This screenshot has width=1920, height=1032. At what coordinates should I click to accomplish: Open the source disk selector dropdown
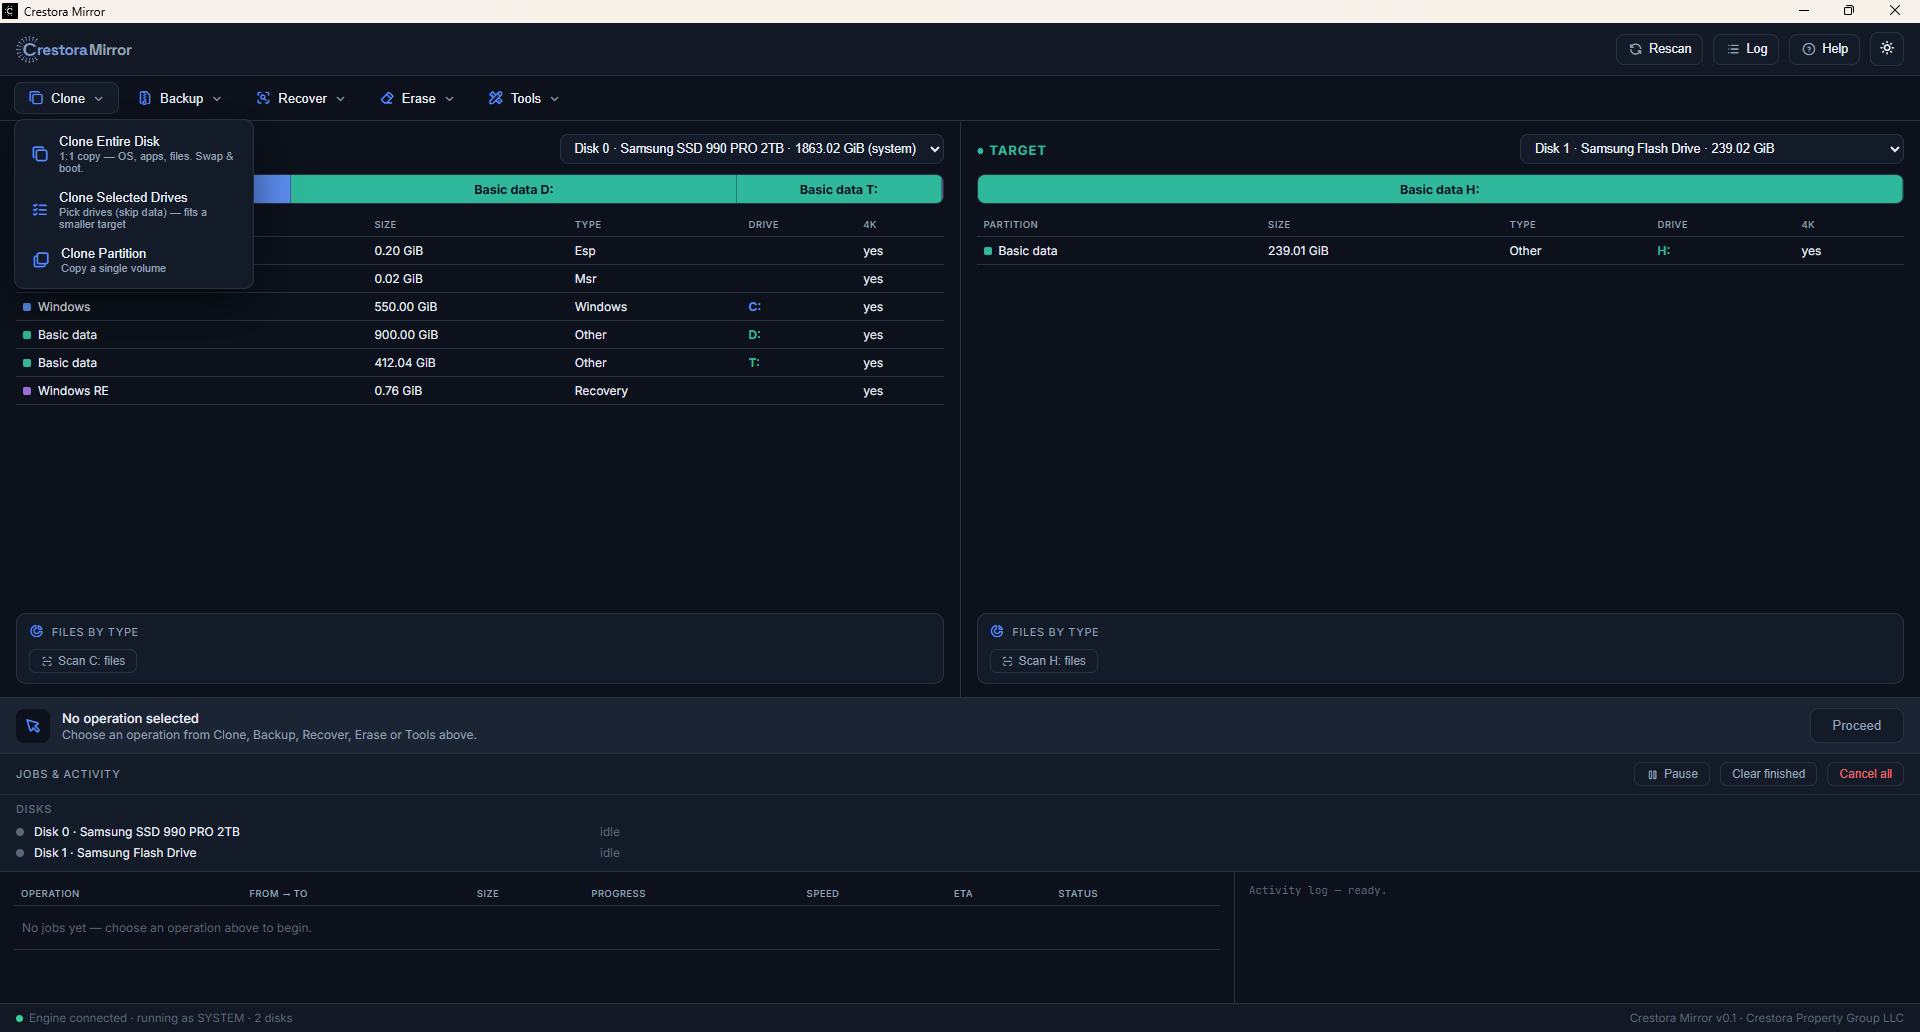(752, 149)
